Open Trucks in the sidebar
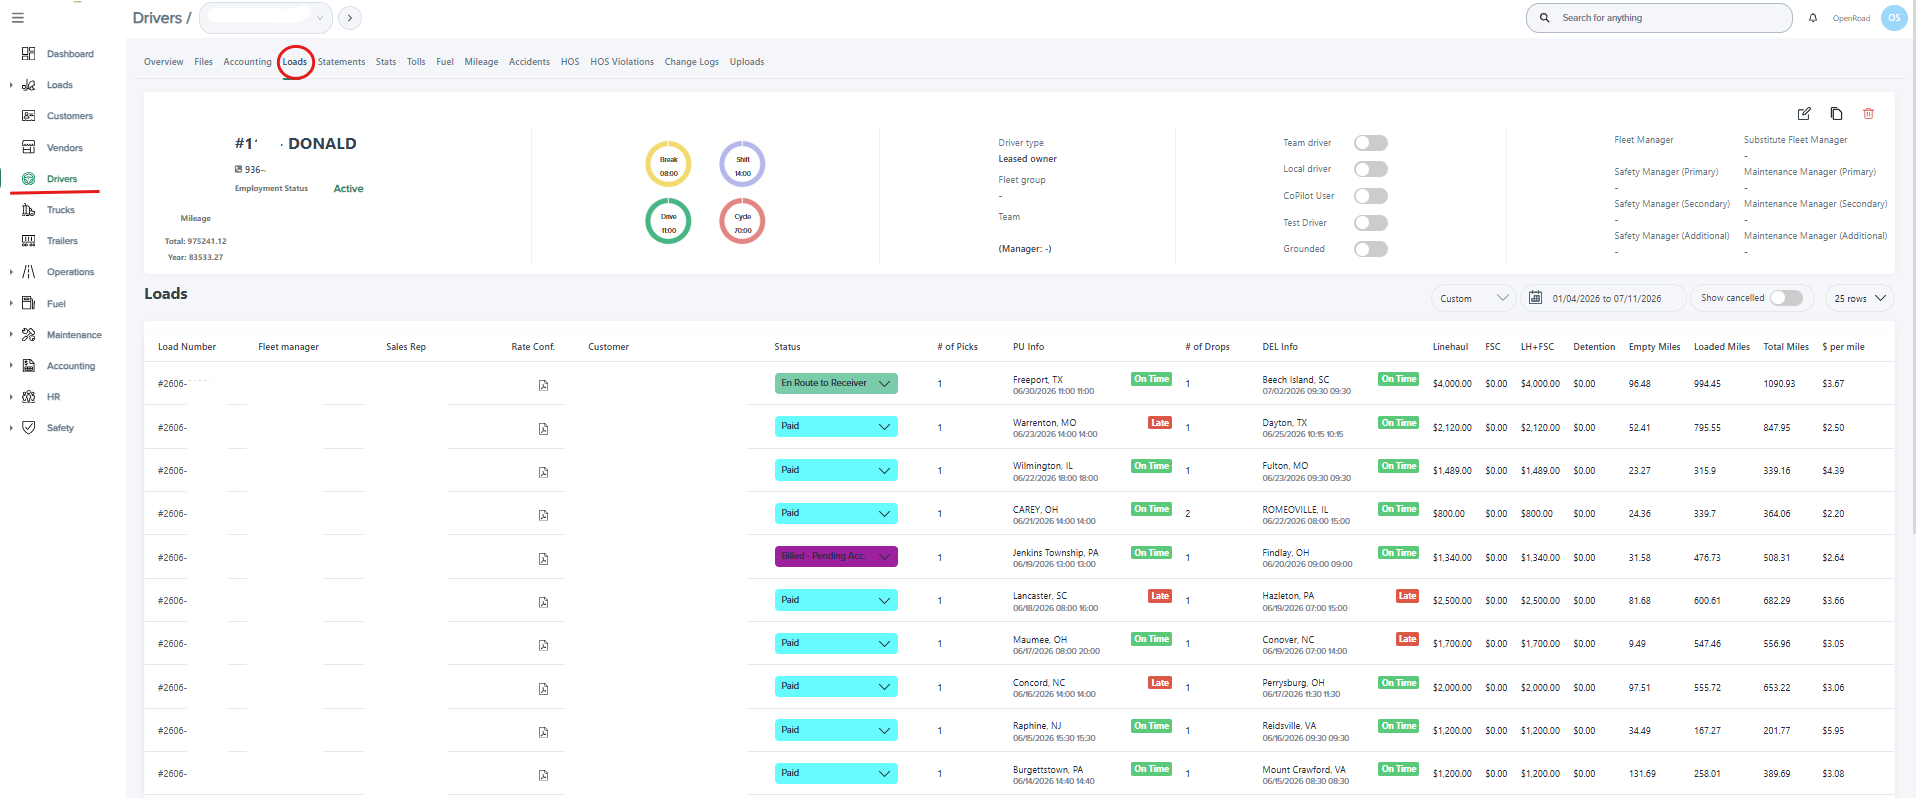This screenshot has height=798, width=1916. [x=61, y=210]
